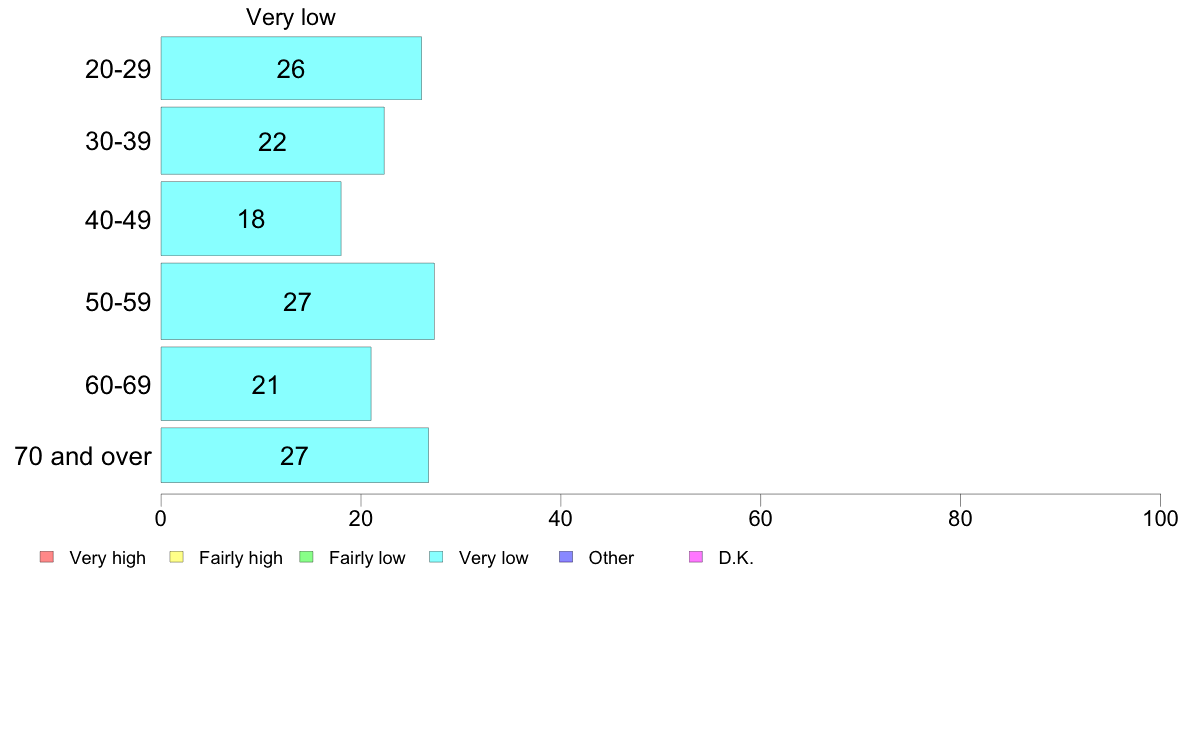Select the 20-29 bar showing 26

tap(291, 68)
